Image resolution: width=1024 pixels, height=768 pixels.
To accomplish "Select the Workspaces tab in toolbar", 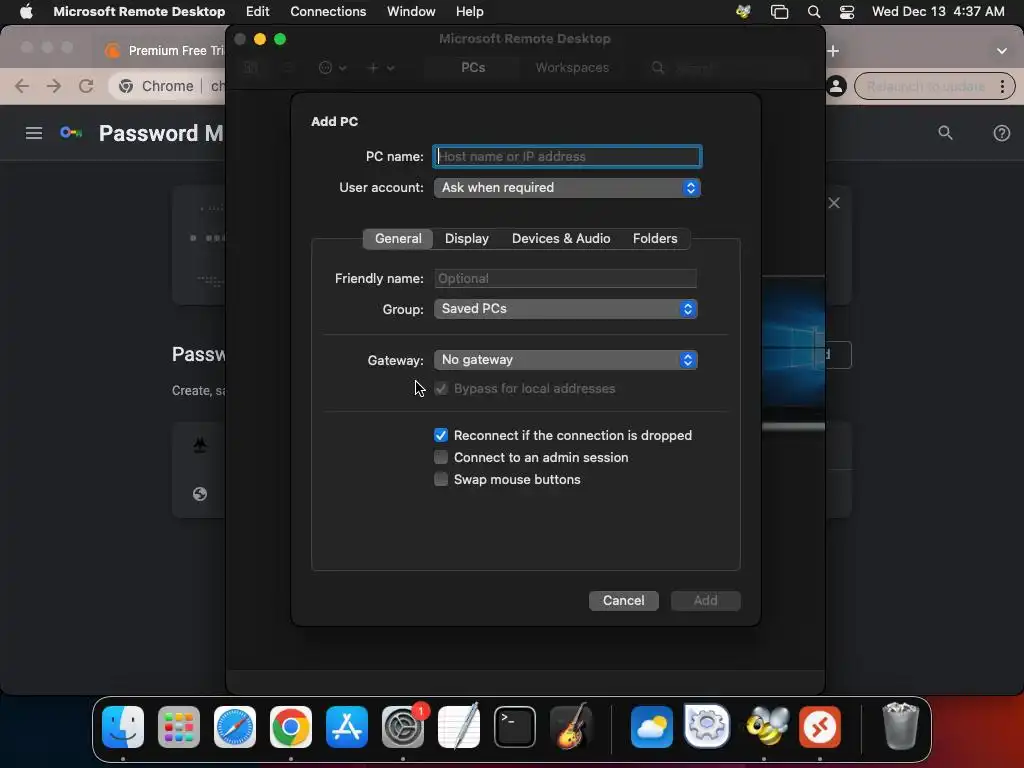I will point(572,68).
